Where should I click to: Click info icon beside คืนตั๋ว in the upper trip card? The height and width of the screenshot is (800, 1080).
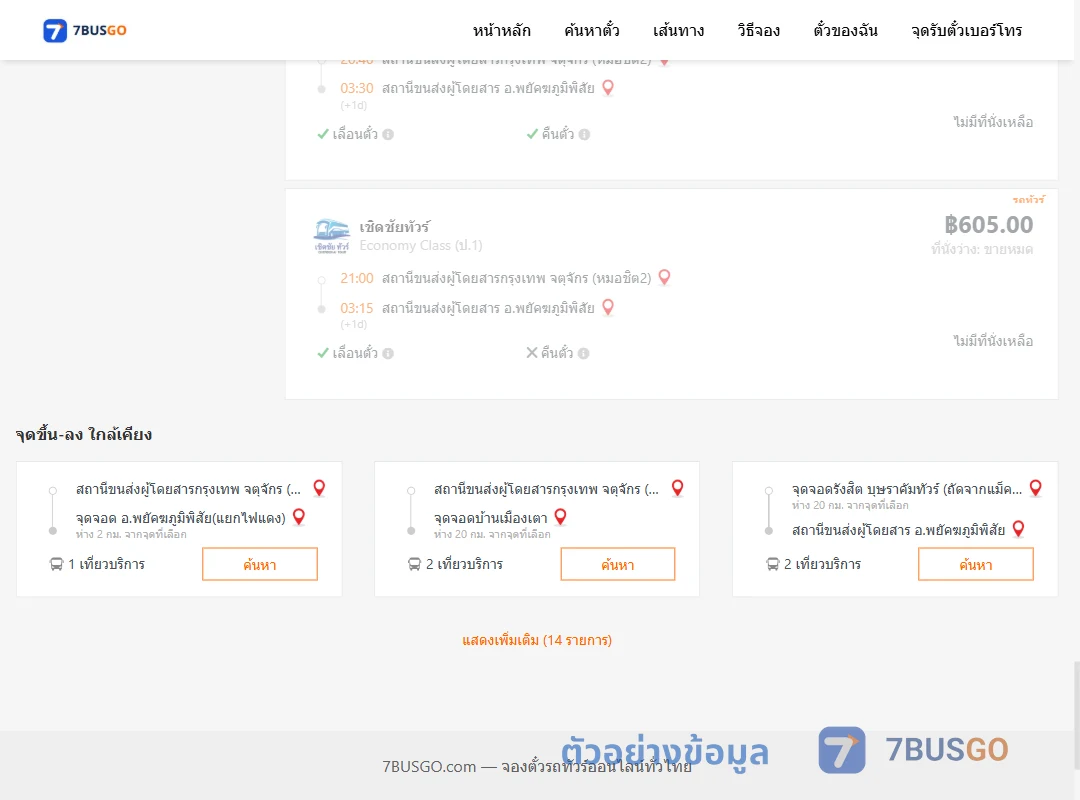[584, 134]
